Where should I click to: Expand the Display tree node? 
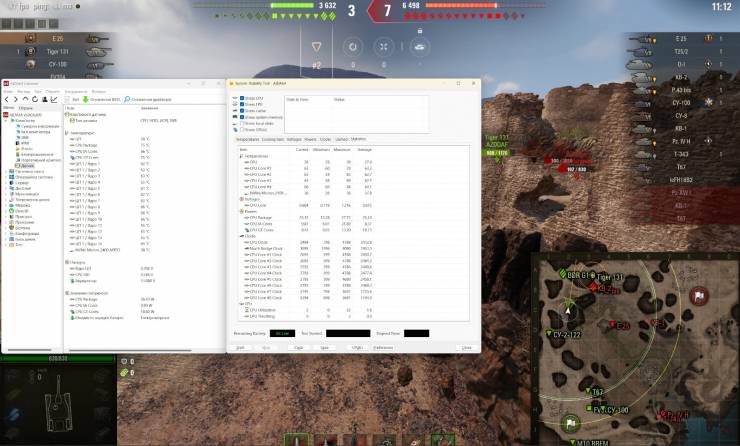6,188
